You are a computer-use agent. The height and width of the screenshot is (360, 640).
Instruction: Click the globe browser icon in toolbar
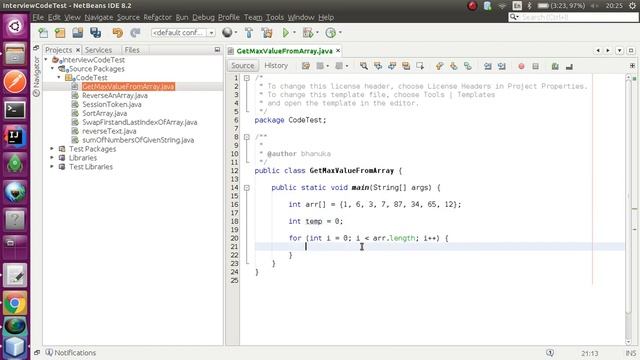coord(227,33)
